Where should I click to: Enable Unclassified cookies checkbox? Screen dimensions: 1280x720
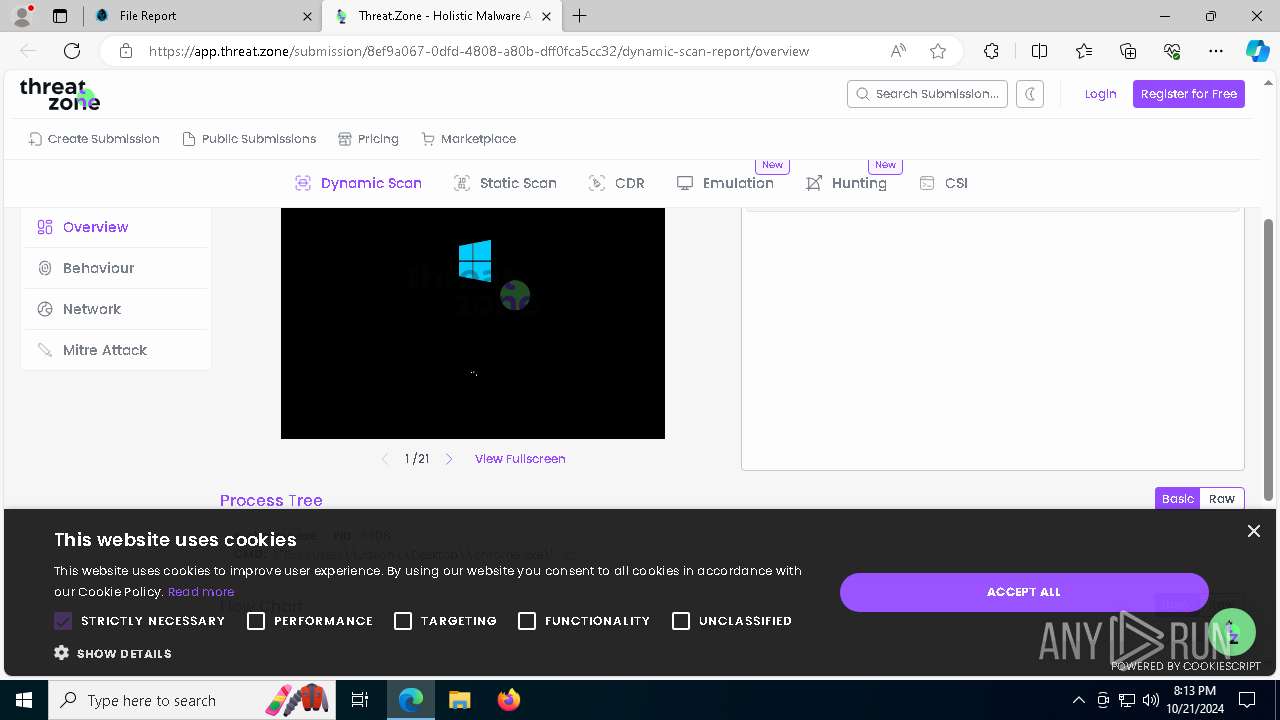pyautogui.click(x=681, y=621)
